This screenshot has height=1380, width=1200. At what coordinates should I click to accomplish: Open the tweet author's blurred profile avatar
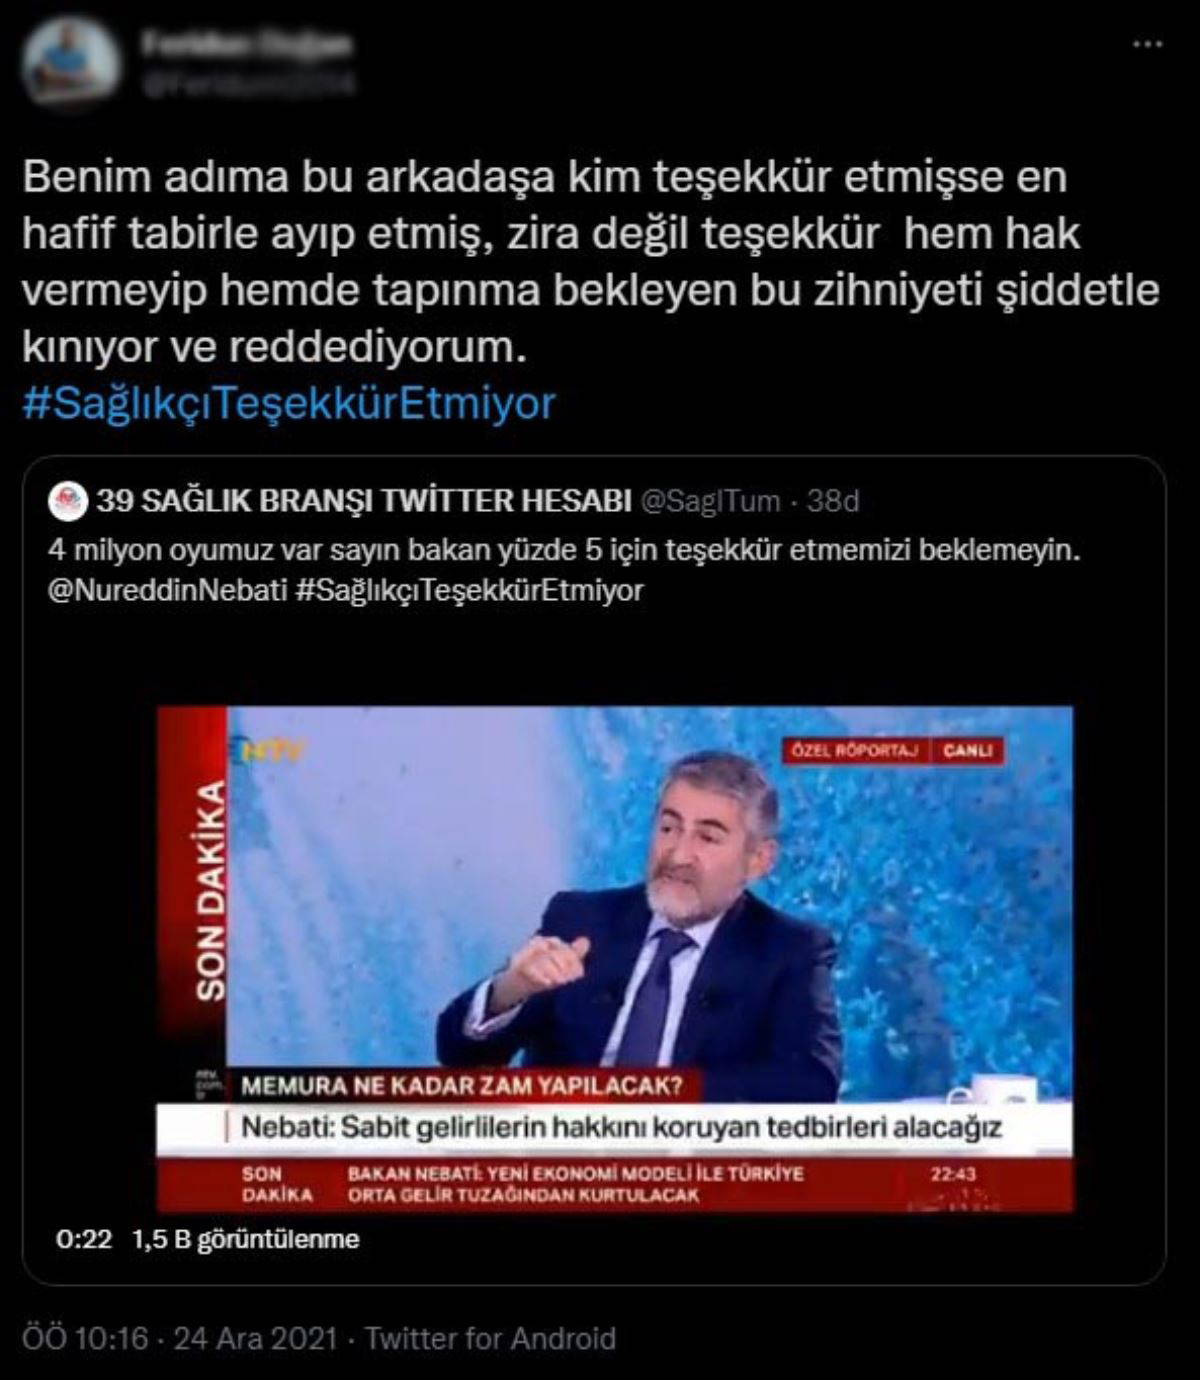click(x=70, y=61)
